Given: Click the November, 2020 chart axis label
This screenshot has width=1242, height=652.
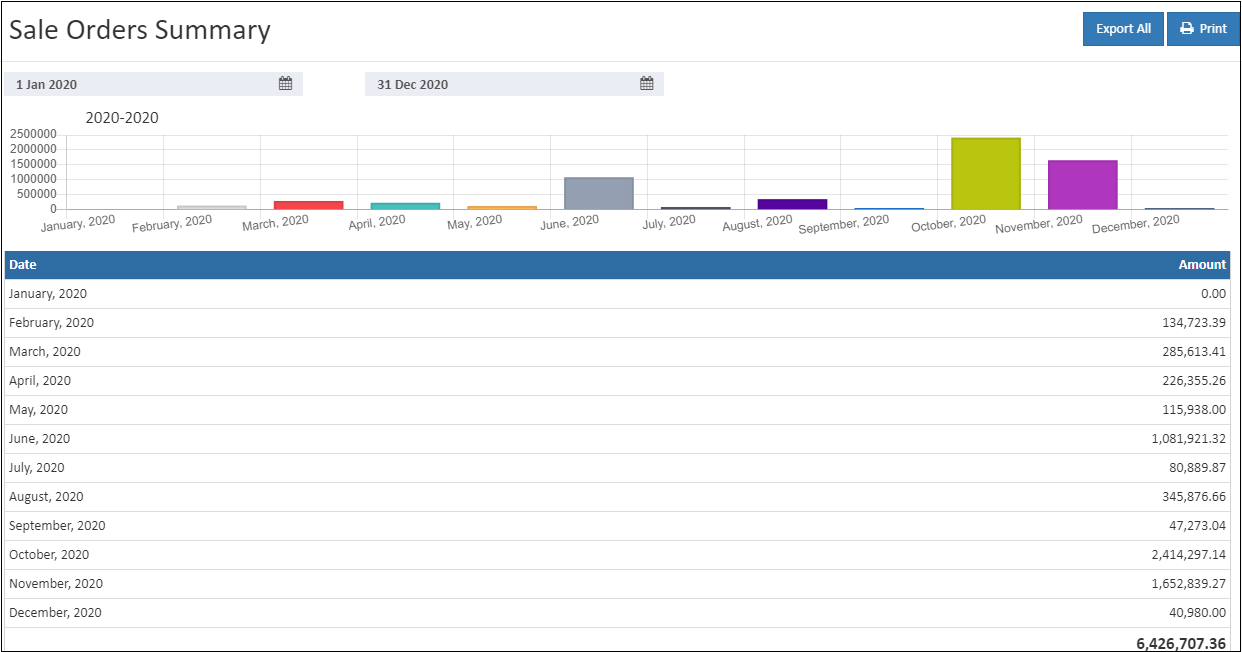Looking at the screenshot, I should (1039, 224).
